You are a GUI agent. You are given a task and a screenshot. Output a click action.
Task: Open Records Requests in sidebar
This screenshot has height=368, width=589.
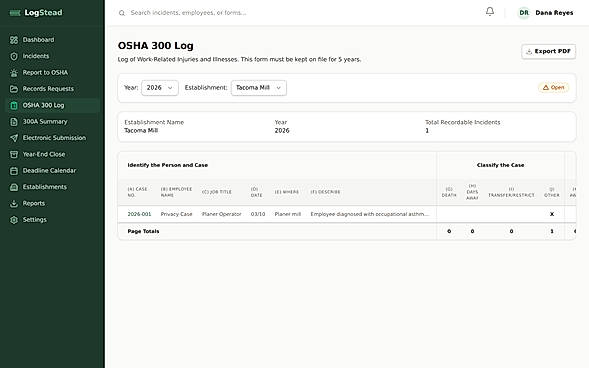click(x=53, y=89)
